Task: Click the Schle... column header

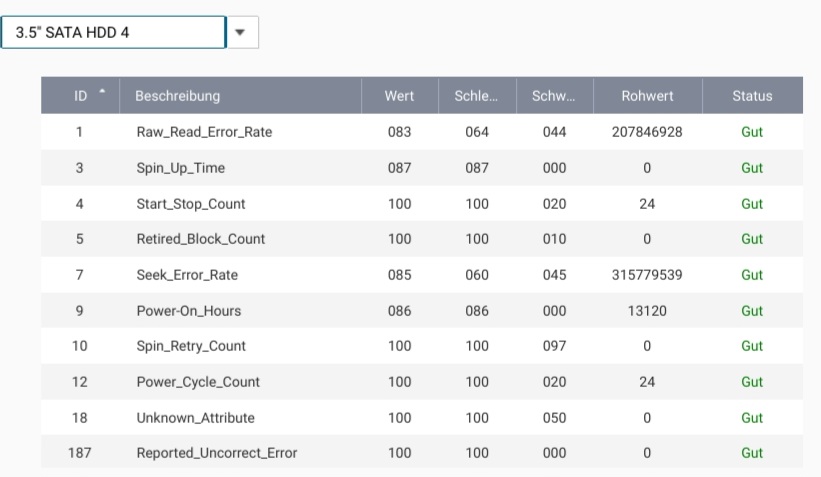Action: pos(477,96)
